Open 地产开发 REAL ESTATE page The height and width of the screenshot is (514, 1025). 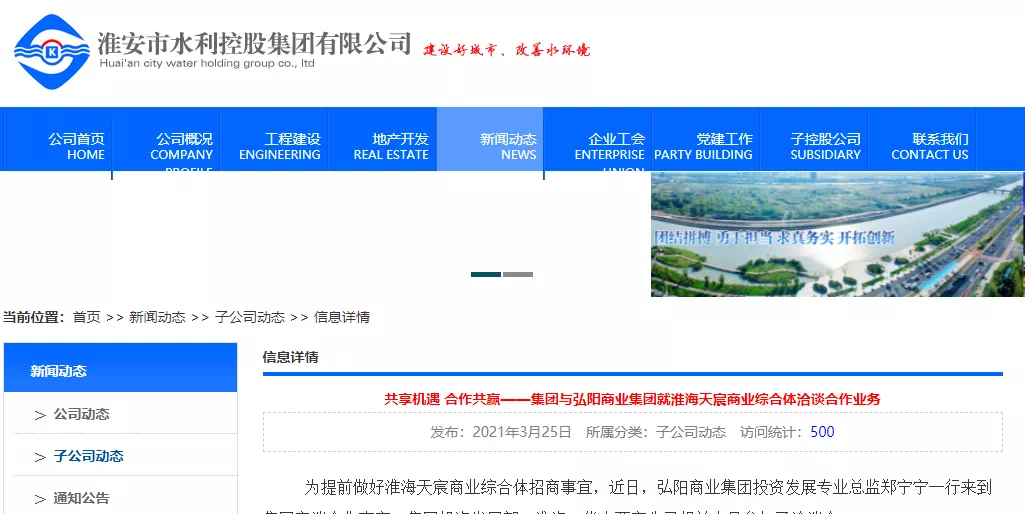pos(391,146)
